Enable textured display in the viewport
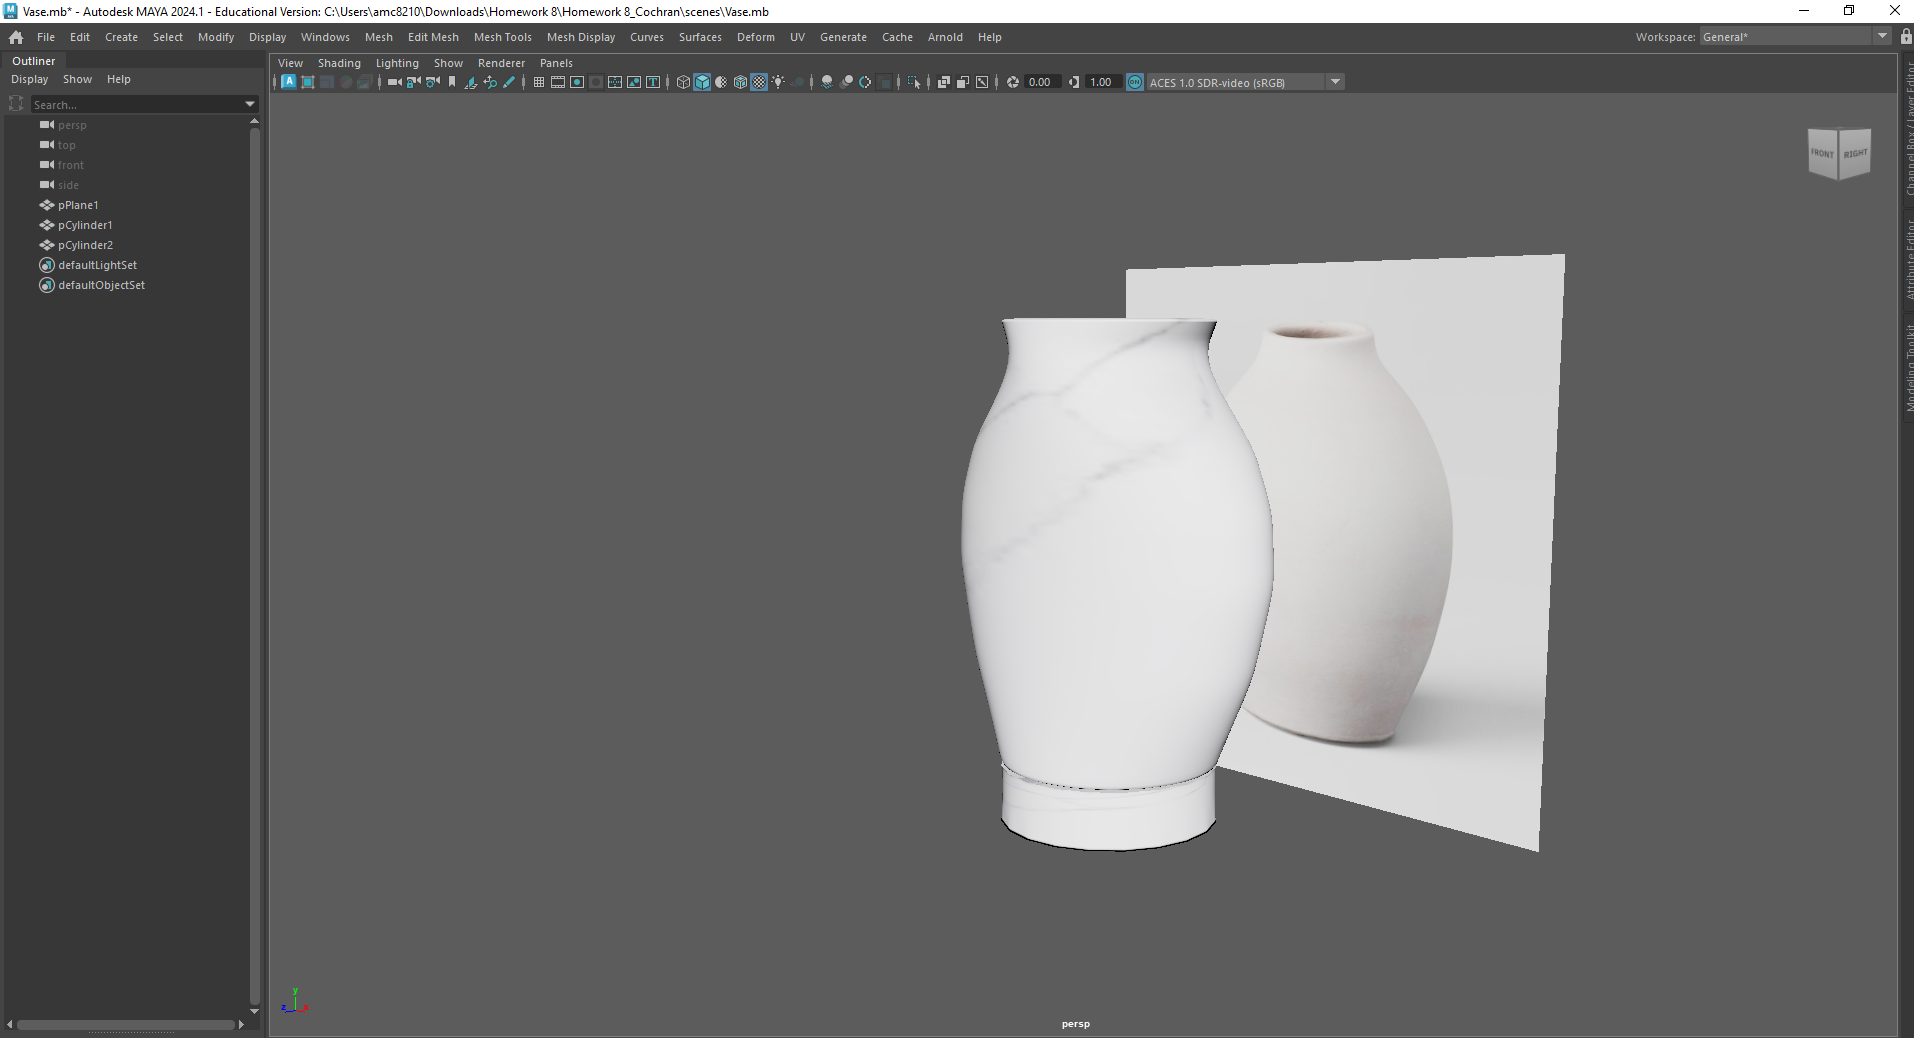This screenshot has height=1038, width=1914. (758, 82)
